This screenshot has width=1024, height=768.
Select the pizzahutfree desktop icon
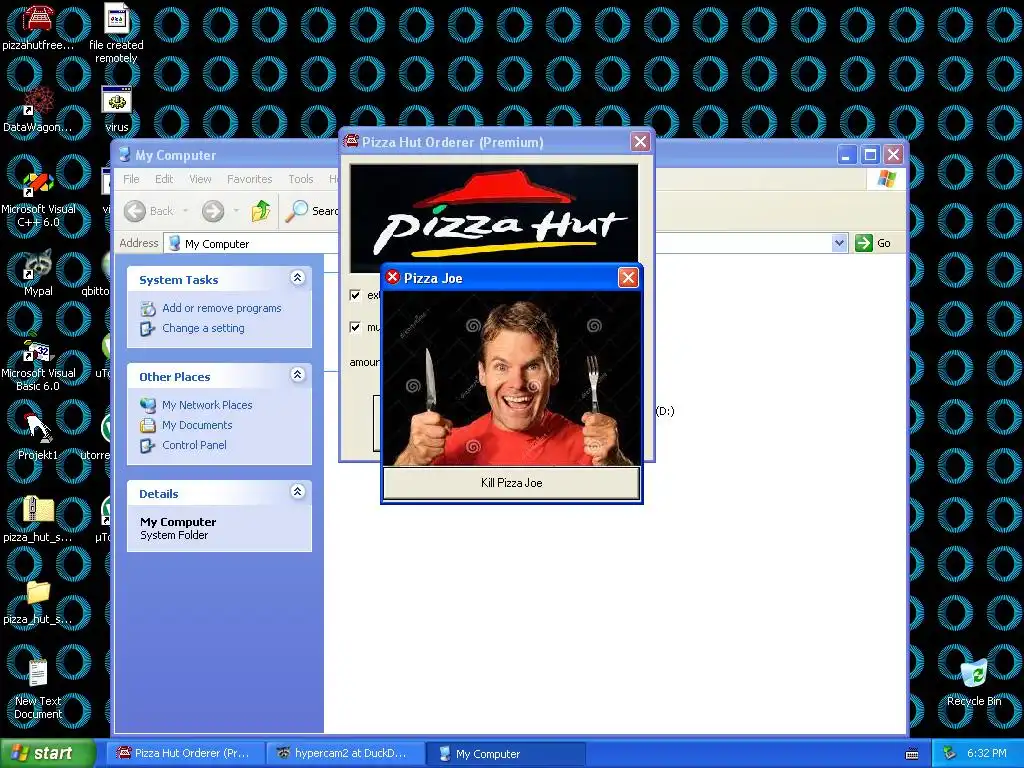[38, 26]
